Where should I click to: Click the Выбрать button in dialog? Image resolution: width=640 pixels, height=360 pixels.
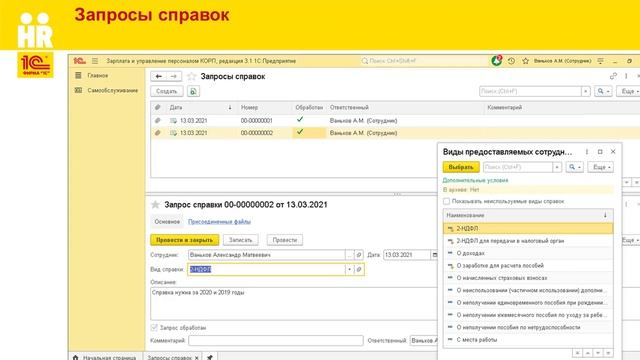[x=461, y=167]
